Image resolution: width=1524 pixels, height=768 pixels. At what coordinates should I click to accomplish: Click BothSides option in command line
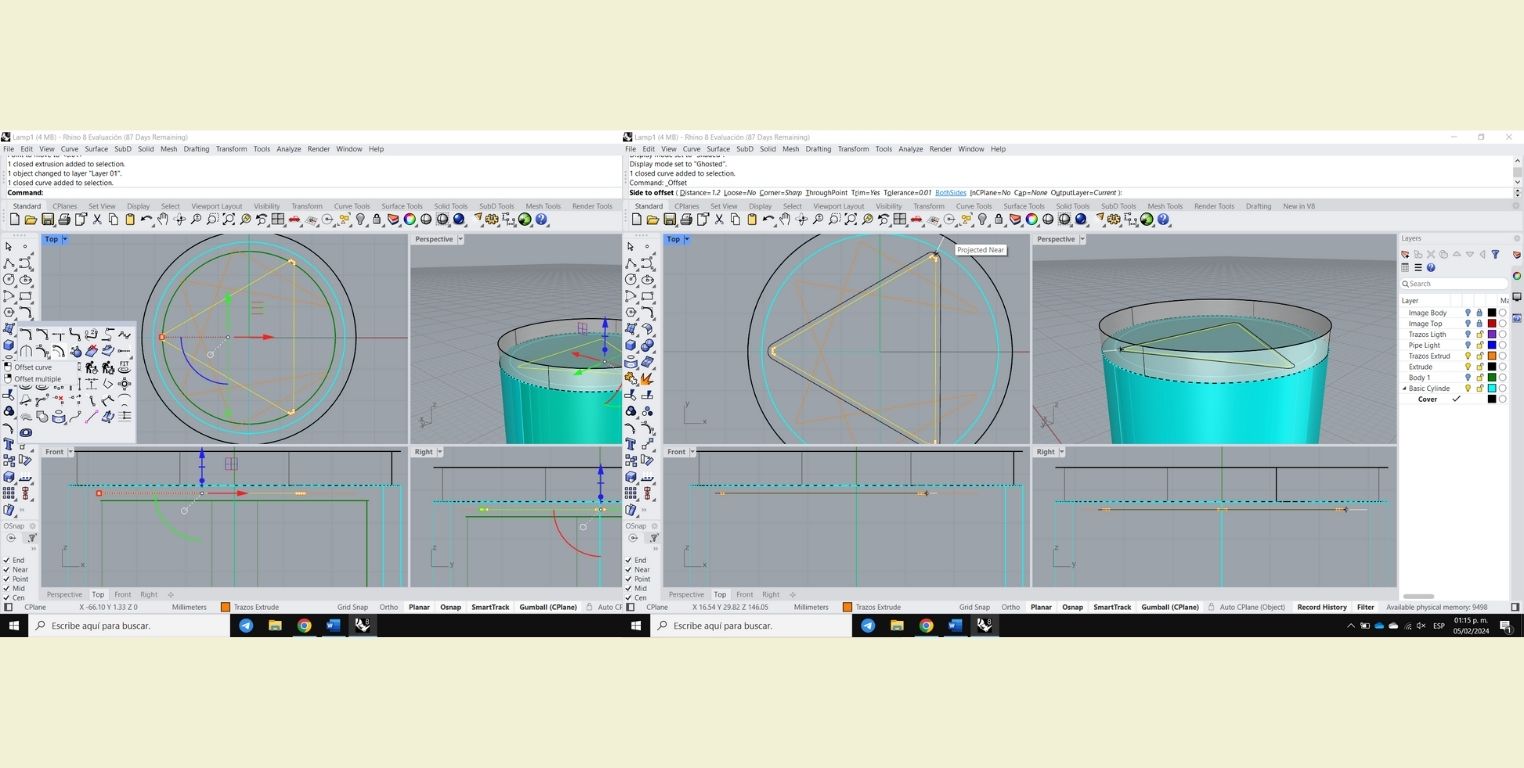pyautogui.click(x=951, y=192)
